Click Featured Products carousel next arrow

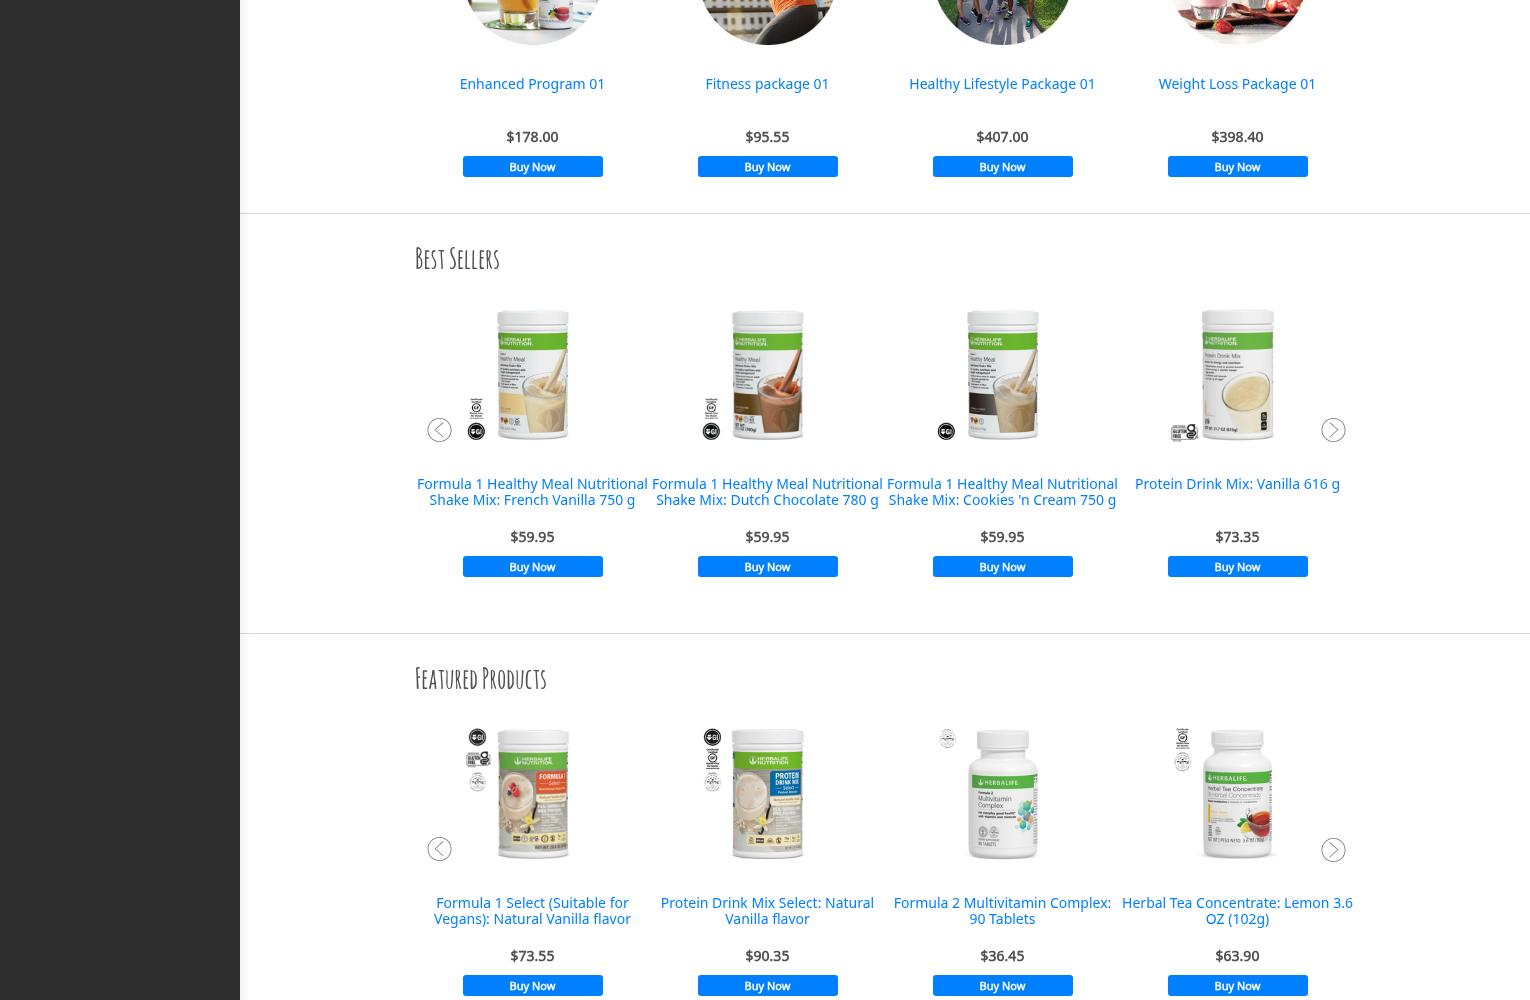tap(1333, 849)
